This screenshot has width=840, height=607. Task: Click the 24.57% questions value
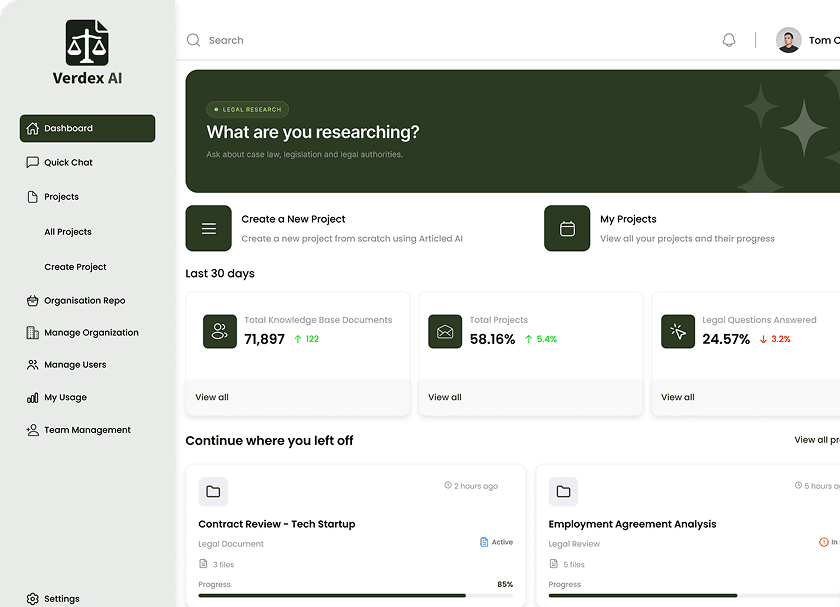[x=726, y=339]
